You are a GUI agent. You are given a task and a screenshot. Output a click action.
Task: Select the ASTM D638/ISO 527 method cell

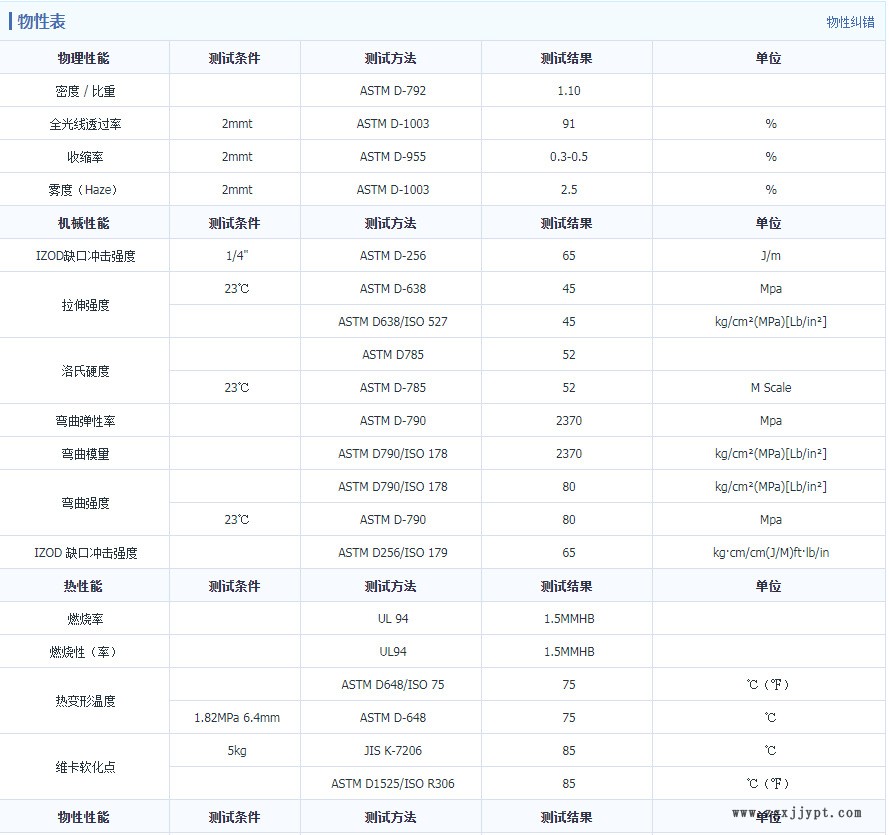click(x=392, y=322)
